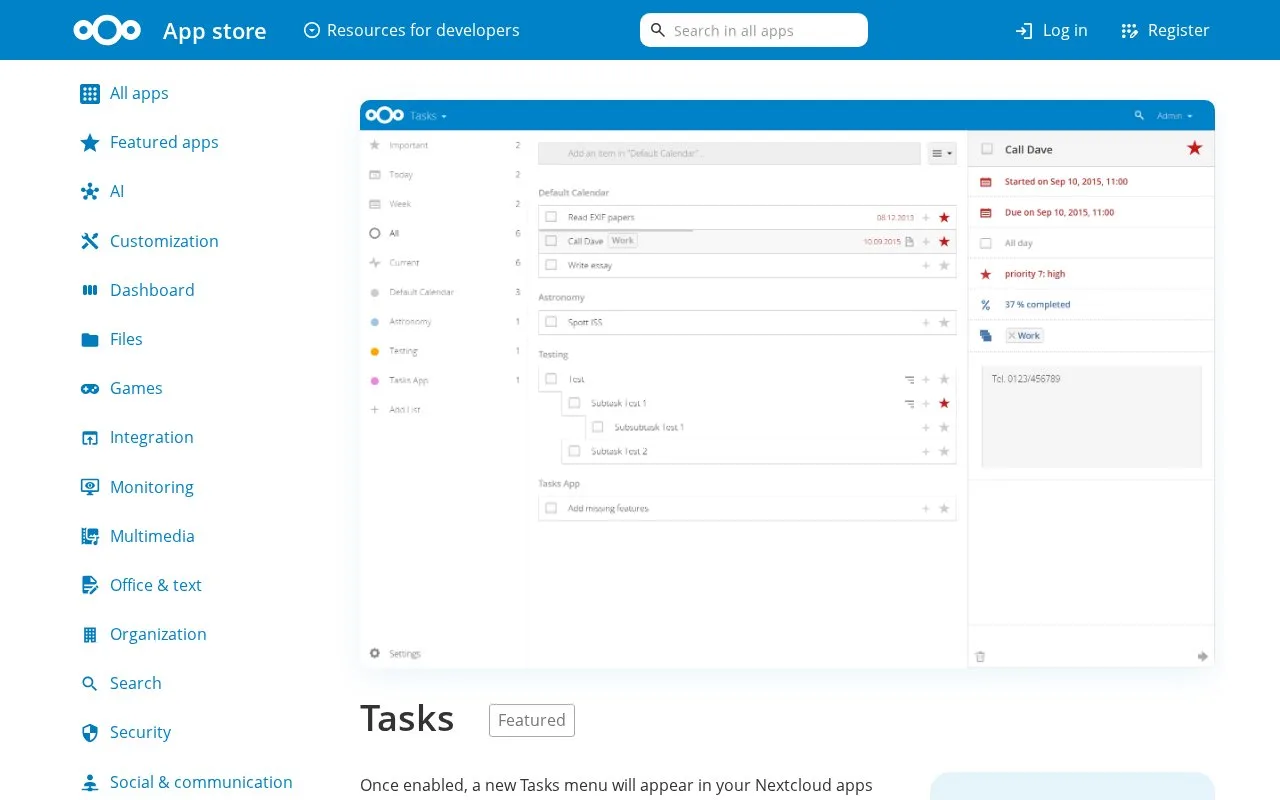Image resolution: width=1280 pixels, height=800 pixels.
Task: Select the All apps grid icon
Action: point(90,94)
